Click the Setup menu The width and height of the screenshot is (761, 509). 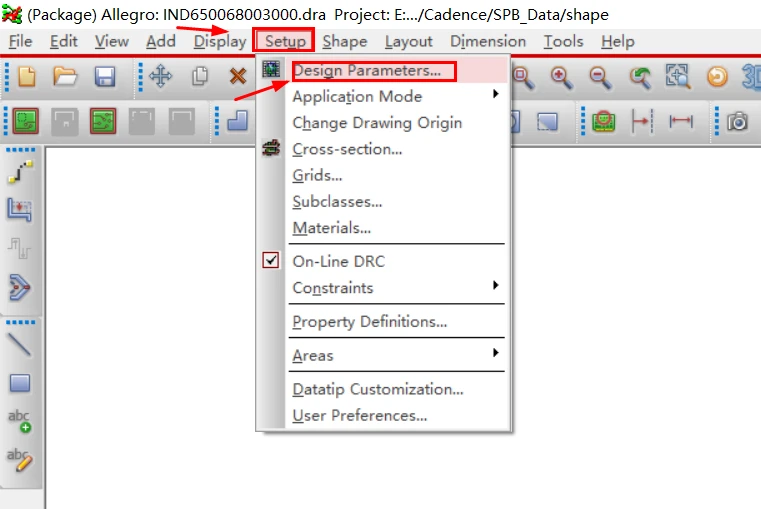tap(285, 42)
